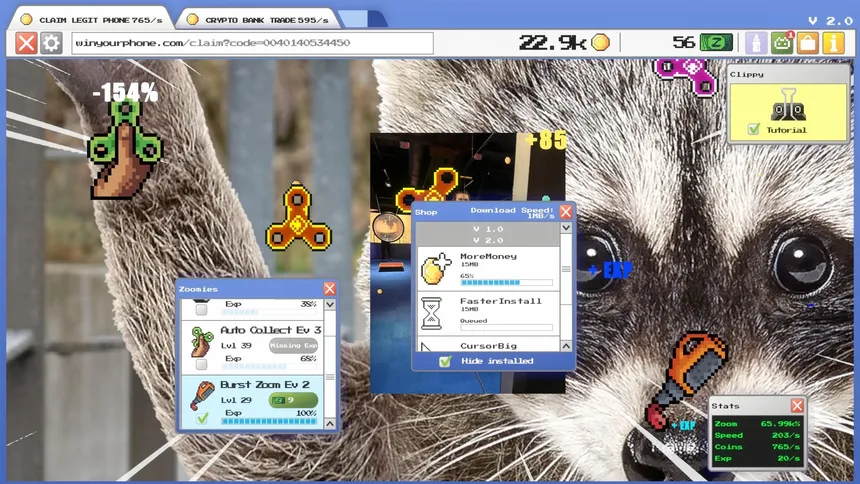Click the winyourphone.com address bar
860x484 pixels.
[252, 43]
